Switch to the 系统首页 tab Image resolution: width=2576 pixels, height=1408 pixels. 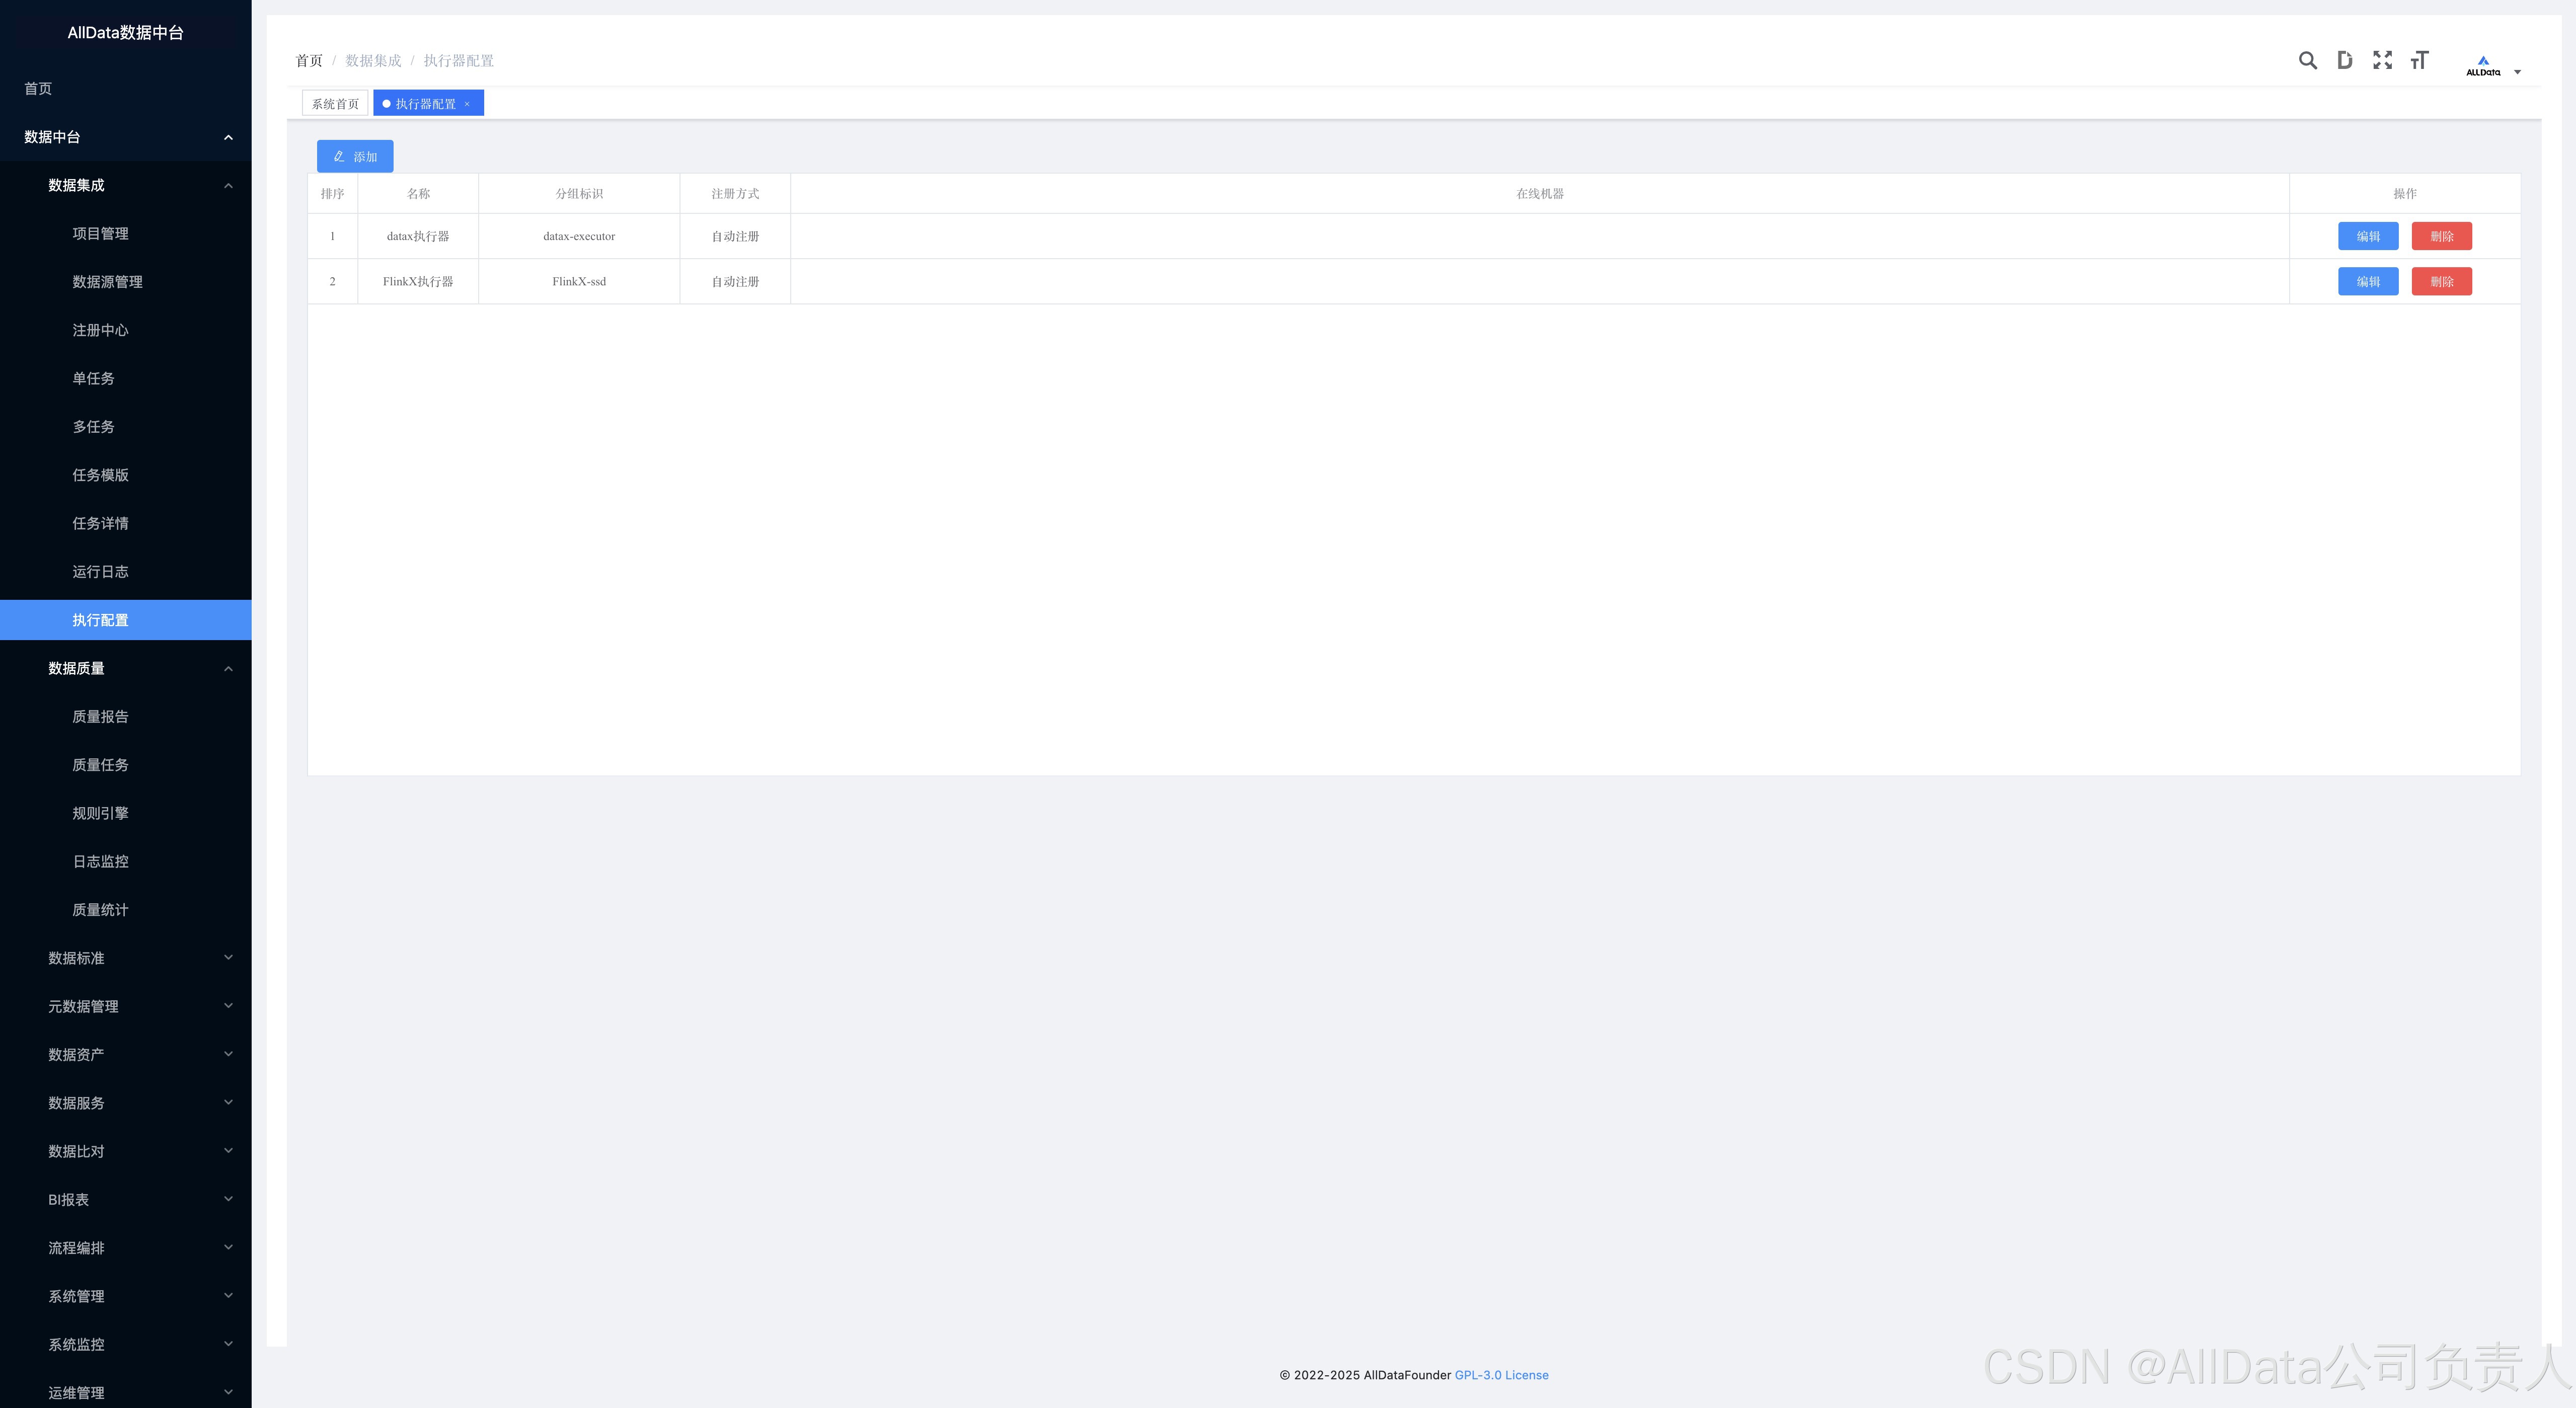coord(335,104)
